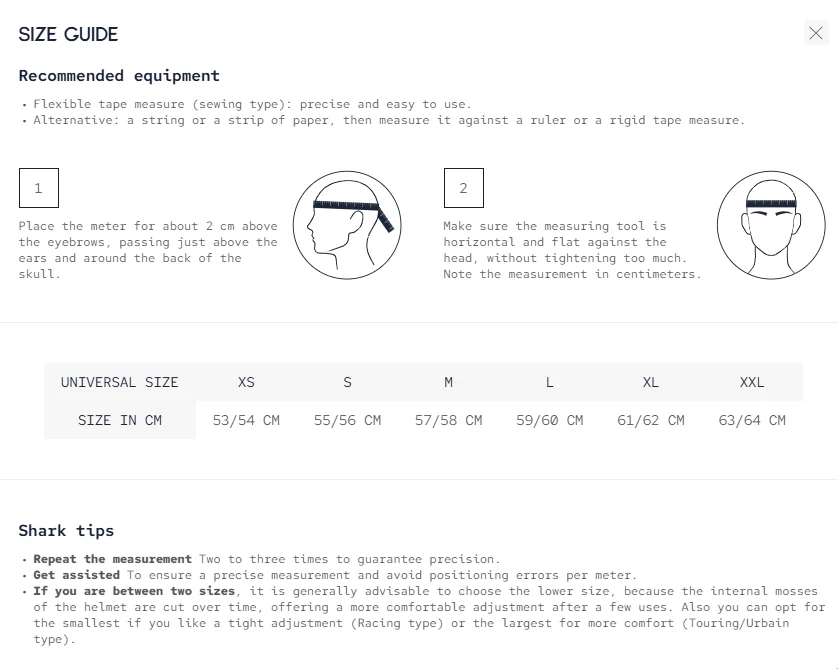Select the XXL size column header

(x=752, y=382)
